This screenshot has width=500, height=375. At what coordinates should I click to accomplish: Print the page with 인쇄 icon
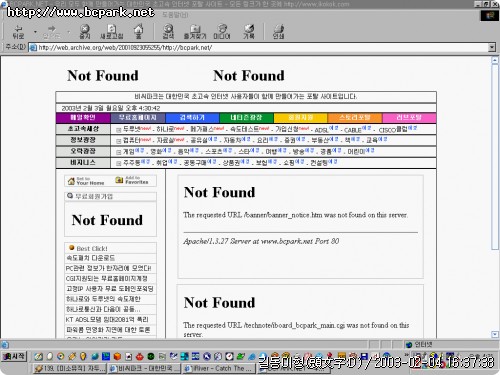point(278,32)
